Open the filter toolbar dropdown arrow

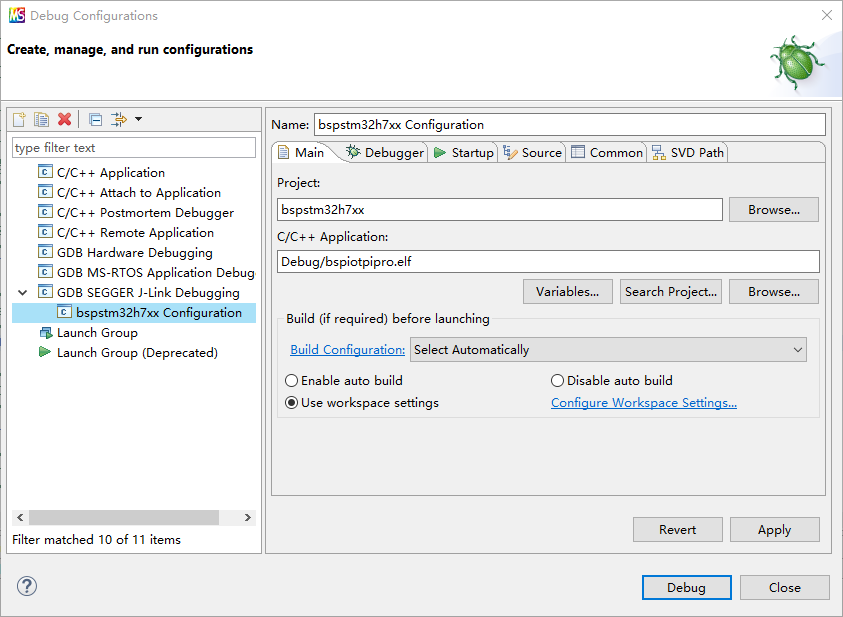138,120
